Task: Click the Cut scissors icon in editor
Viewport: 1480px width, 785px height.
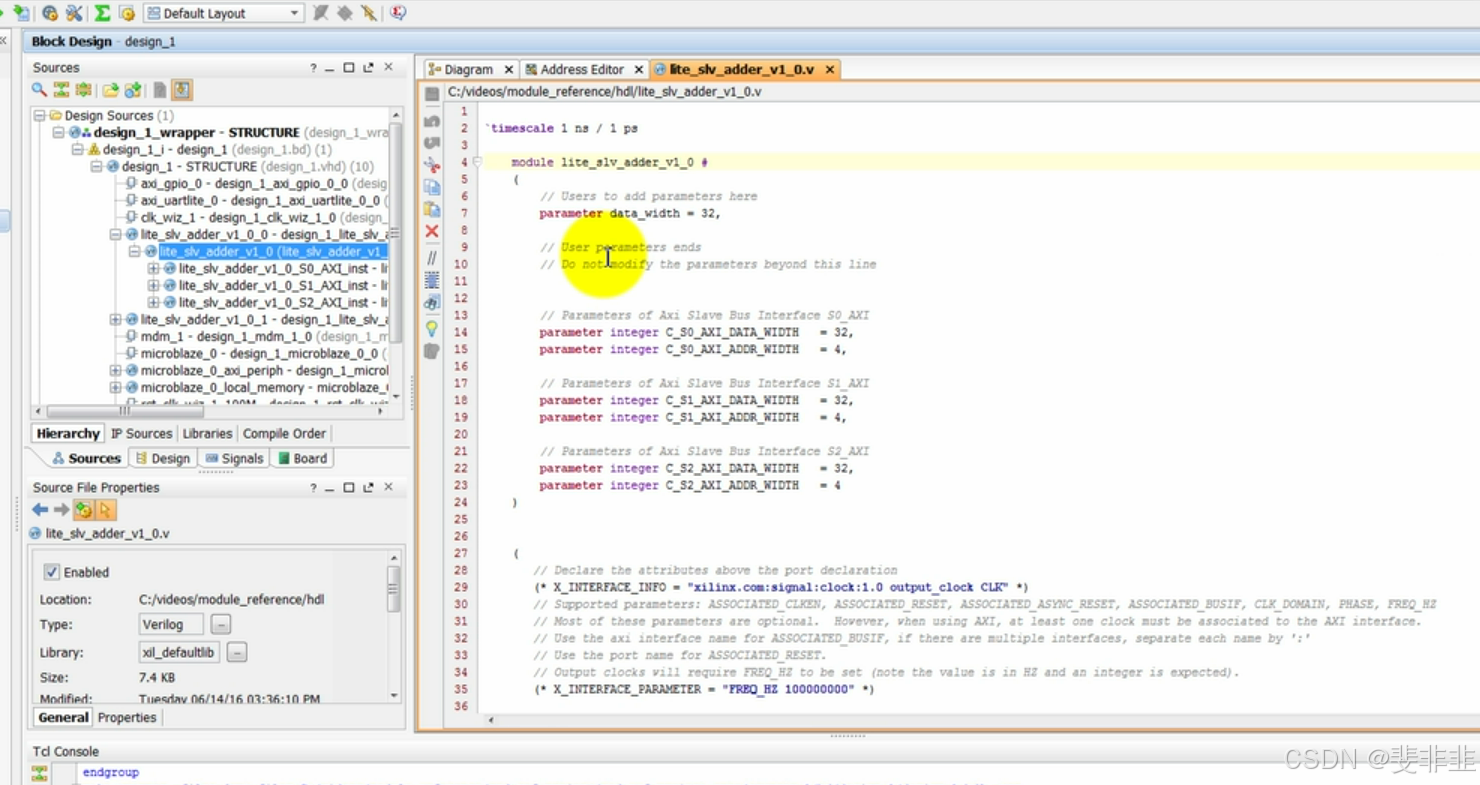Action: click(432, 164)
